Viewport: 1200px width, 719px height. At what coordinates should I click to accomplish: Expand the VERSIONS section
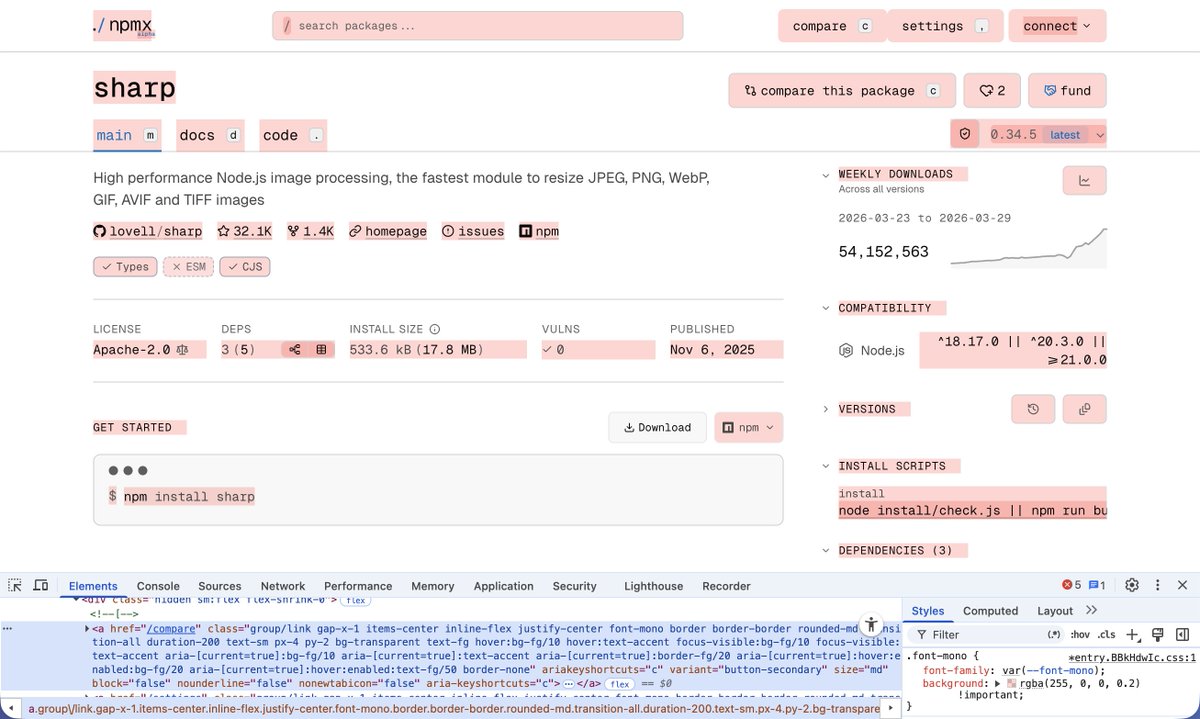coord(825,409)
